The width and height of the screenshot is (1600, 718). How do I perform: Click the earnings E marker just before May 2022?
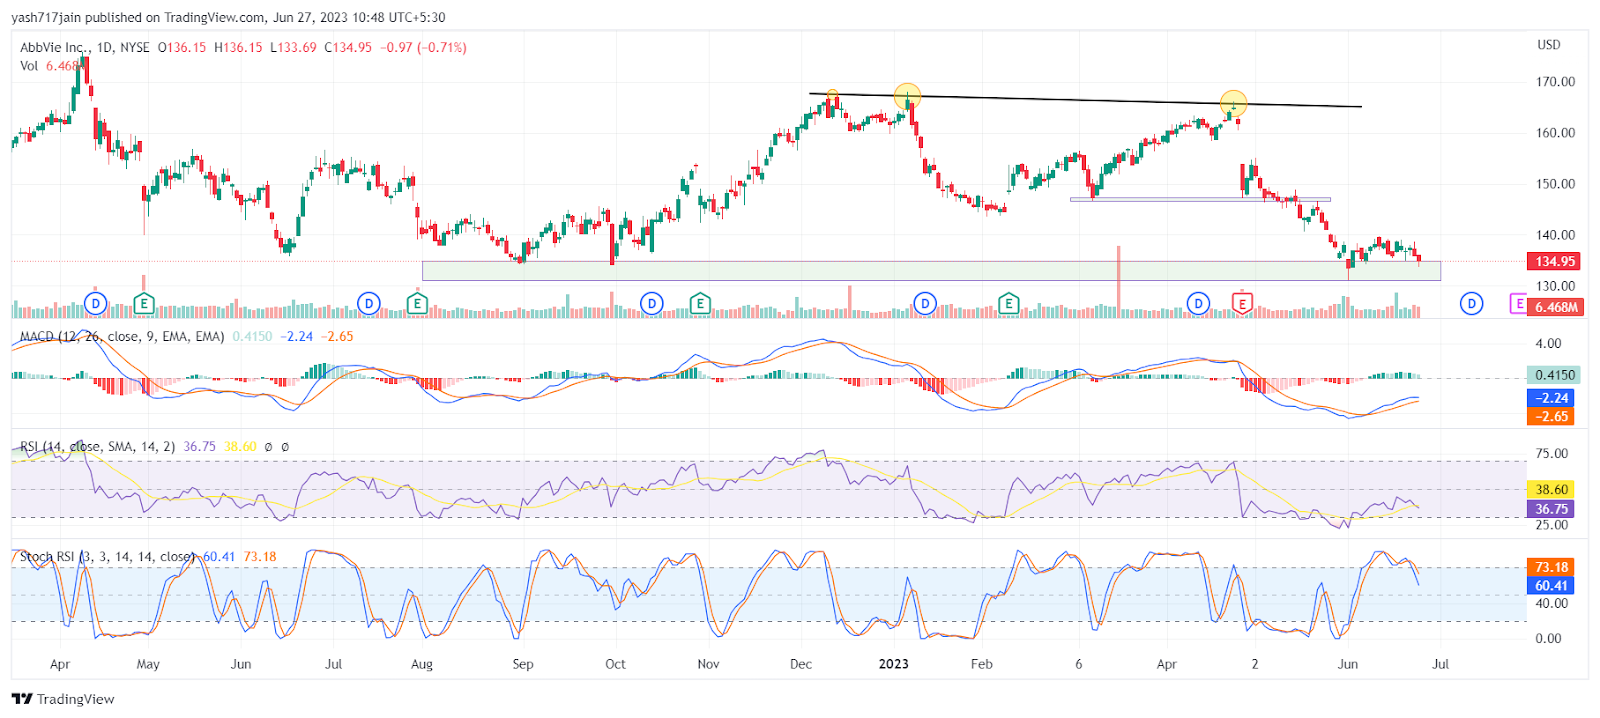click(x=144, y=303)
